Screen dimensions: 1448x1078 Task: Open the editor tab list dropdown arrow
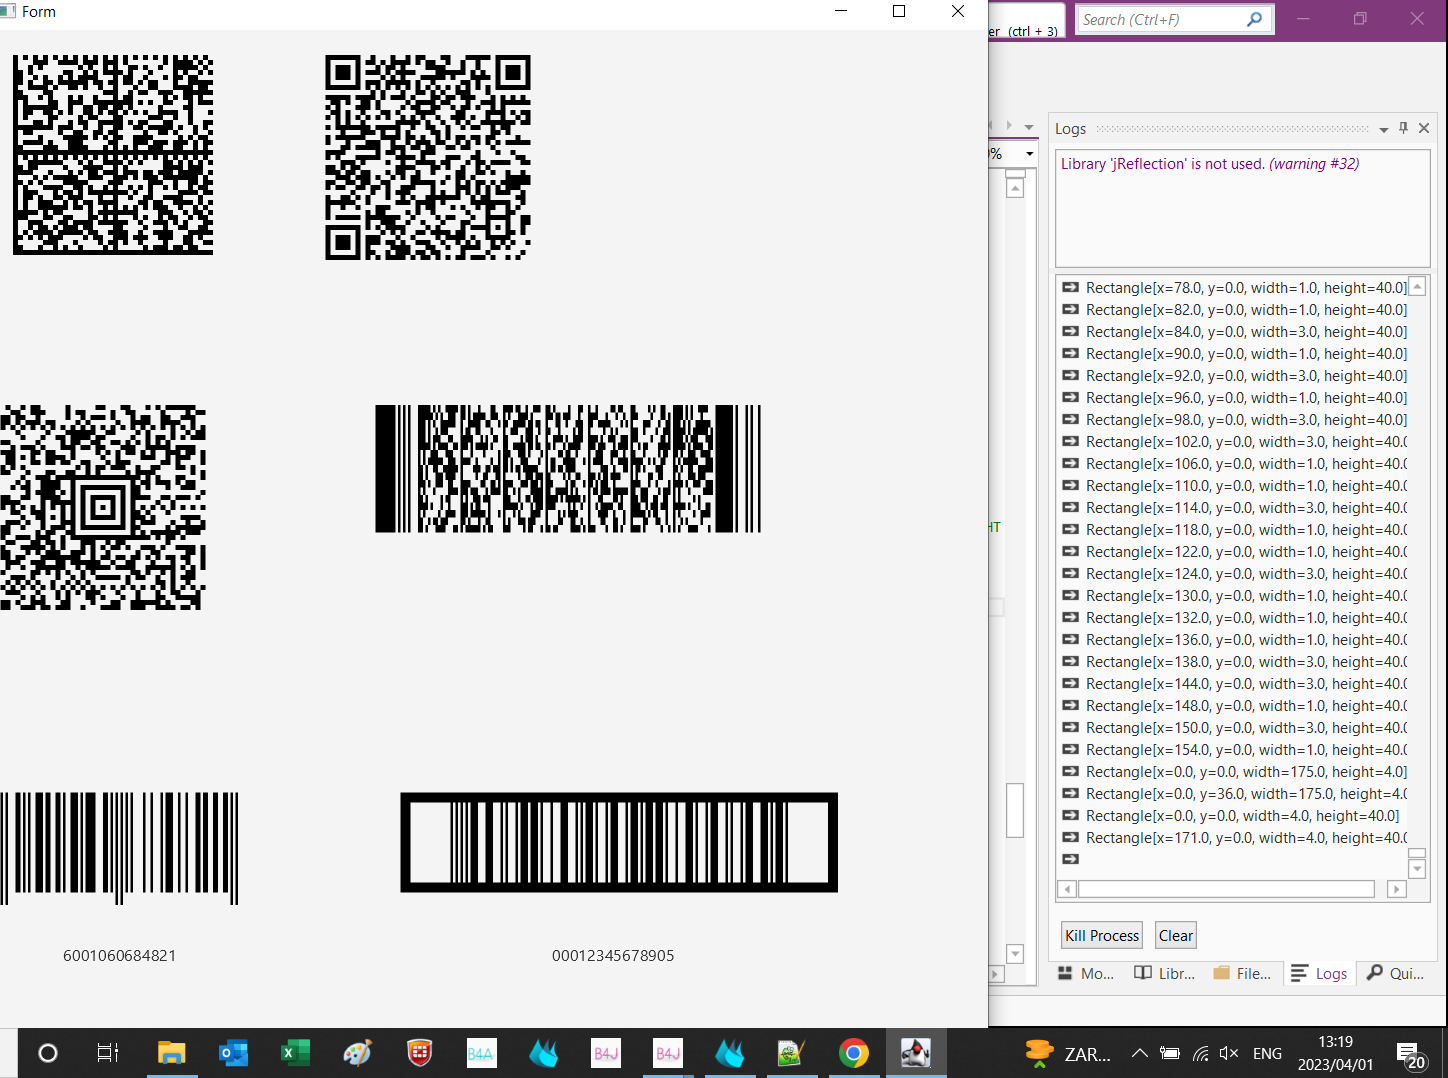[x=1029, y=127]
